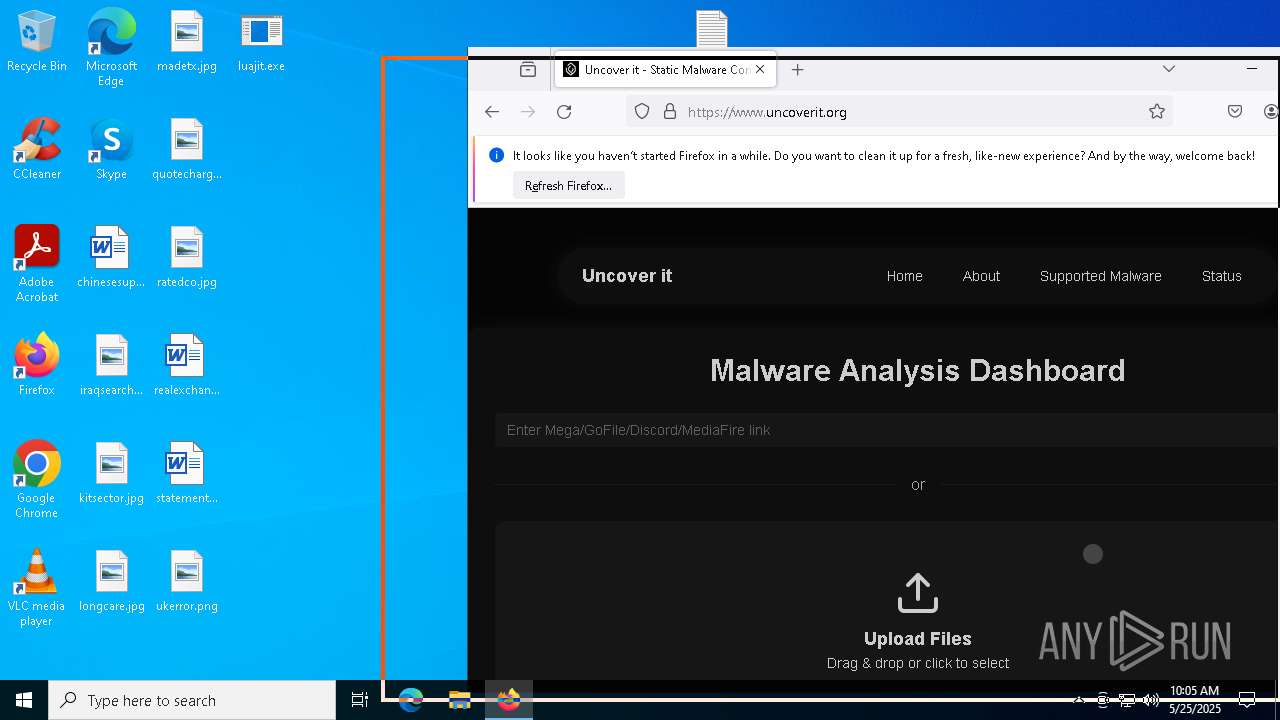
Task: Open Edge from the taskbar
Action: coord(411,700)
